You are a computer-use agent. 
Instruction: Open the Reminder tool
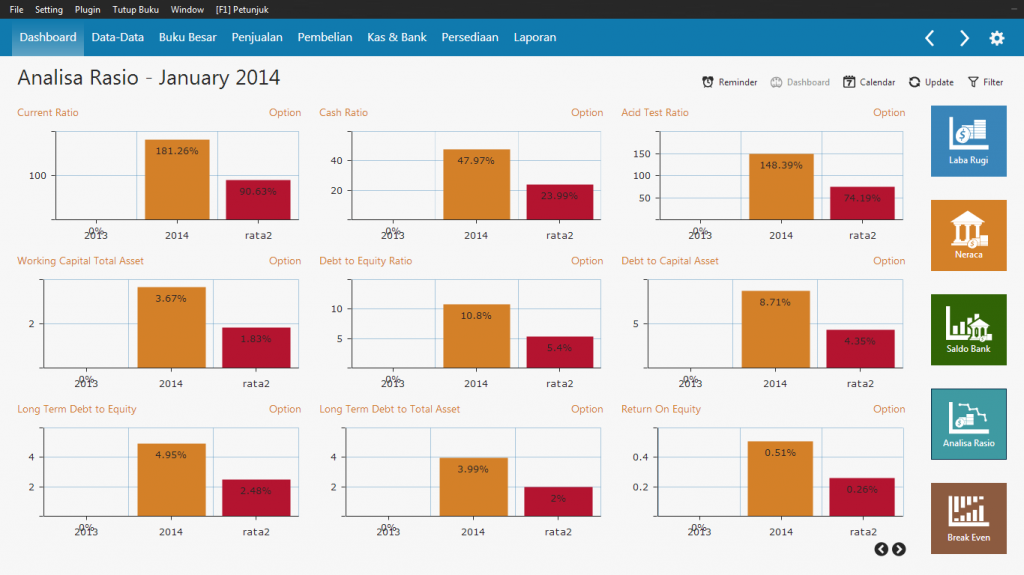click(x=729, y=82)
